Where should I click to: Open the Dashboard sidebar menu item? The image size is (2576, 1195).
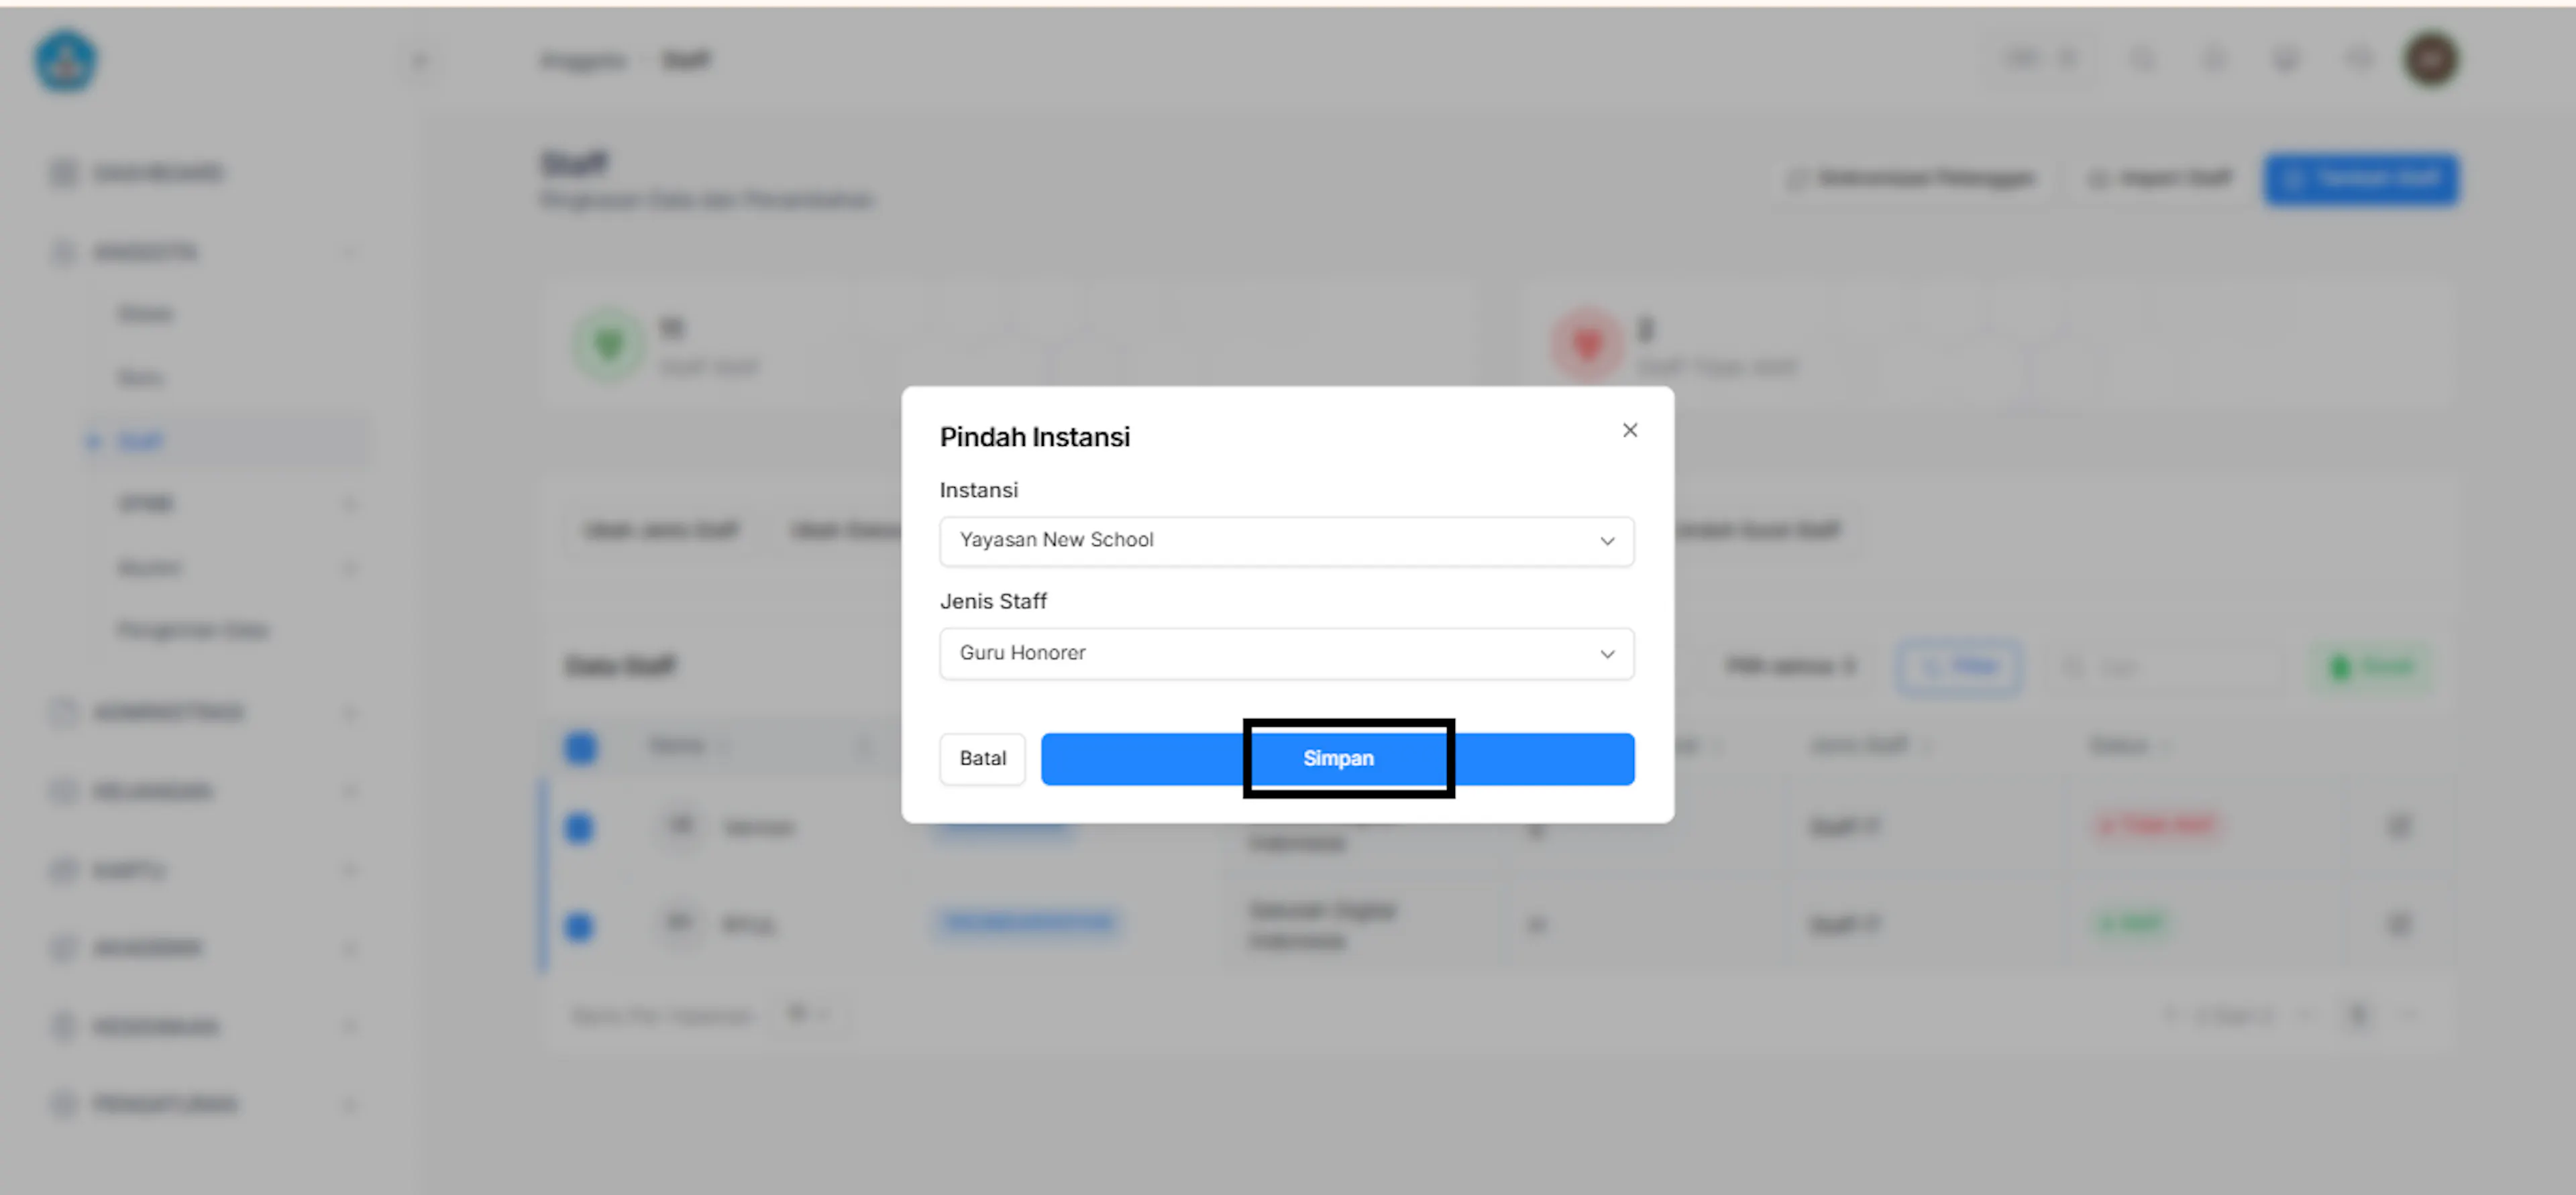tap(157, 173)
